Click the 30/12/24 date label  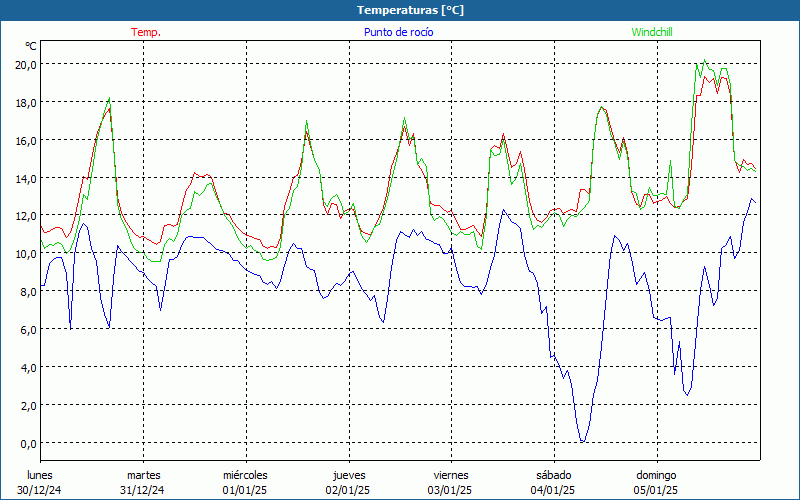tap(39, 490)
